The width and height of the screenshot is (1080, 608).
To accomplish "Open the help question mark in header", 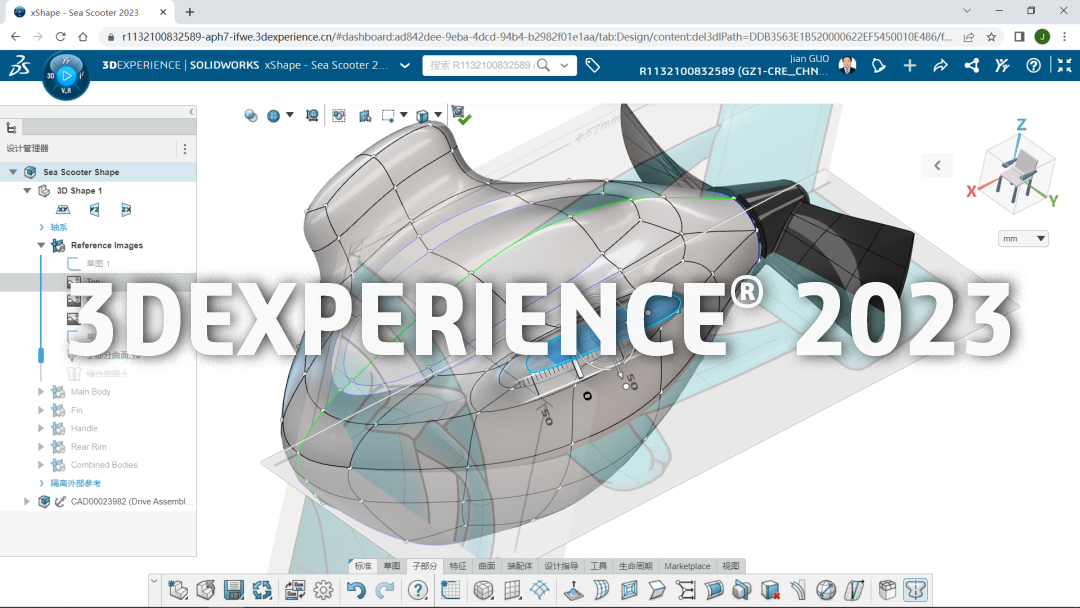I will pyautogui.click(x=1033, y=65).
